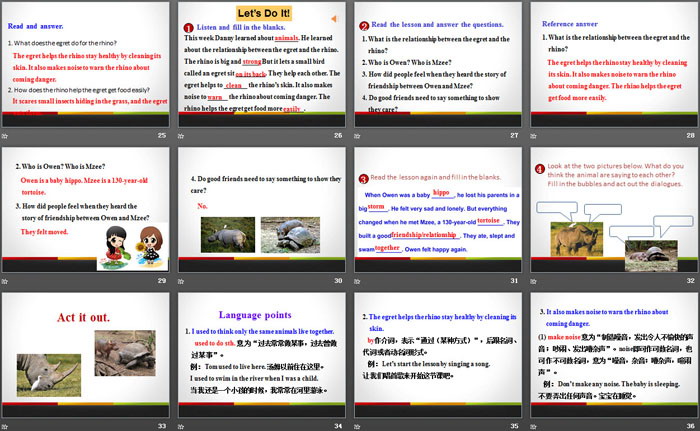Click the 'hippo' blank answer on slide 31

[441, 192]
